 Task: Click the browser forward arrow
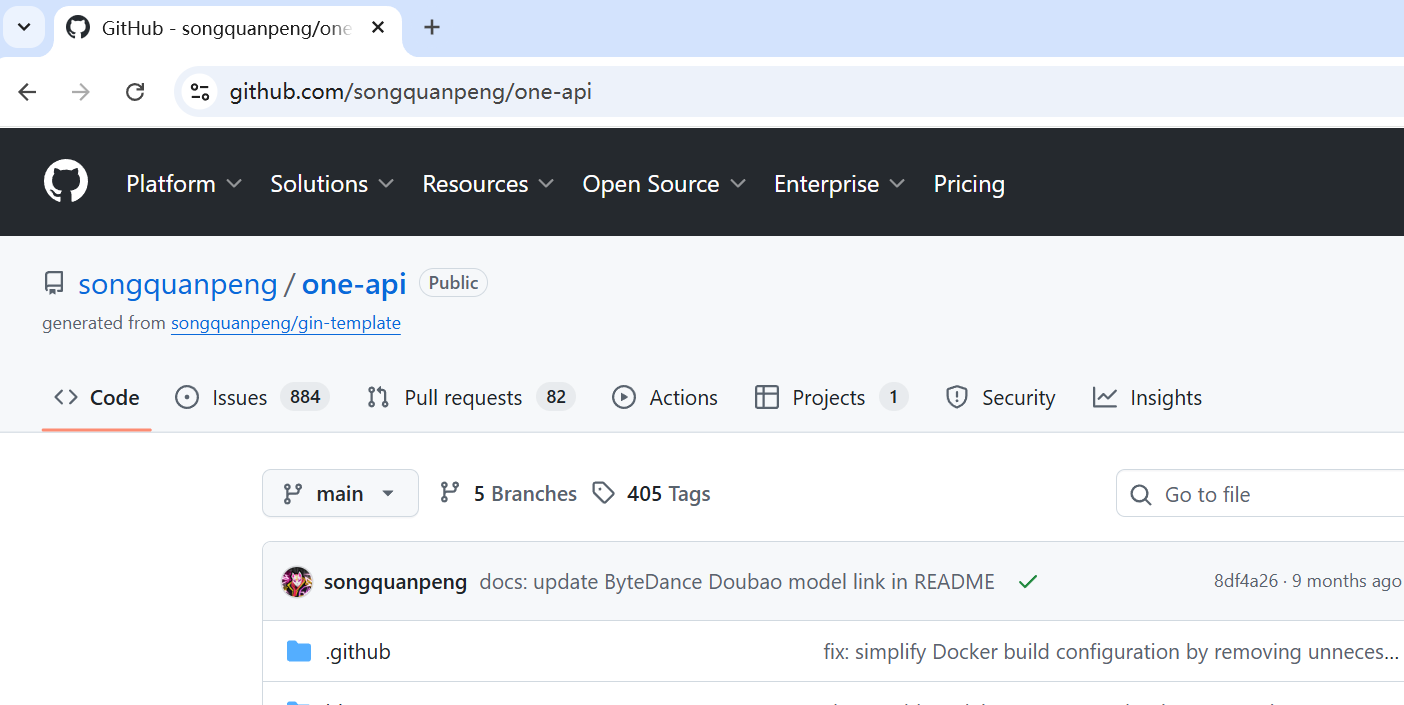[81, 92]
